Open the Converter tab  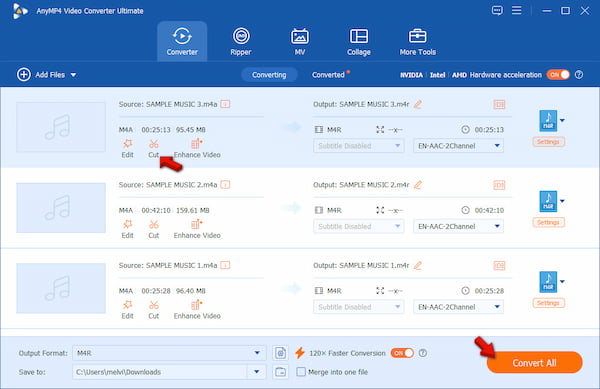[182, 41]
